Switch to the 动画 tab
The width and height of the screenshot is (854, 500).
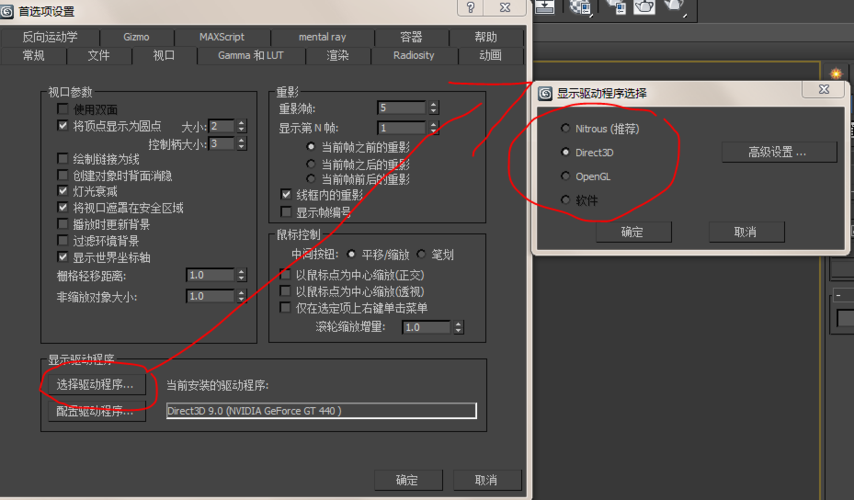click(490, 56)
